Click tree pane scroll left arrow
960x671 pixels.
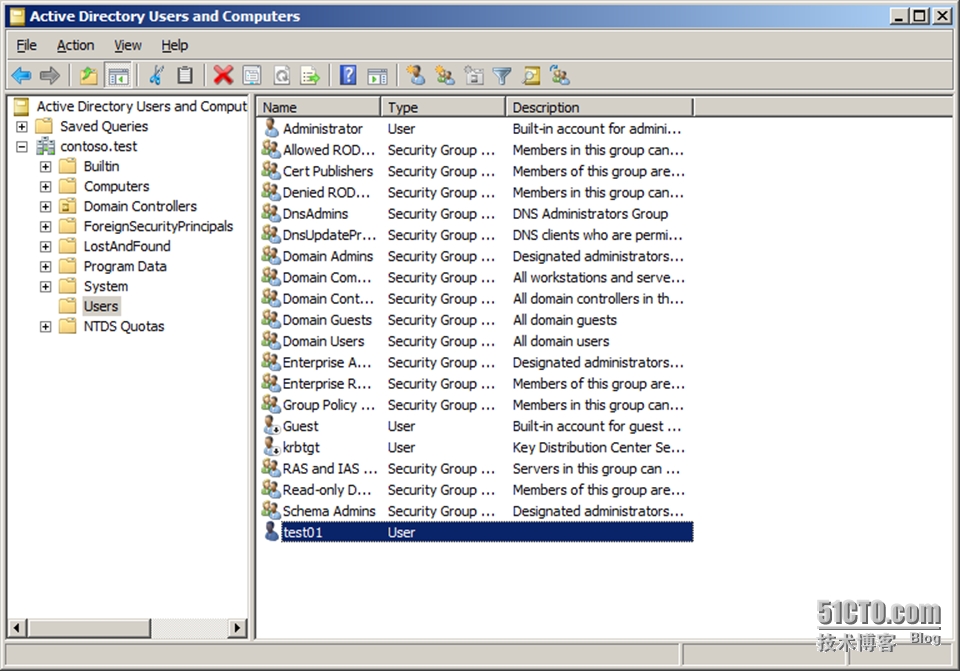point(17,628)
